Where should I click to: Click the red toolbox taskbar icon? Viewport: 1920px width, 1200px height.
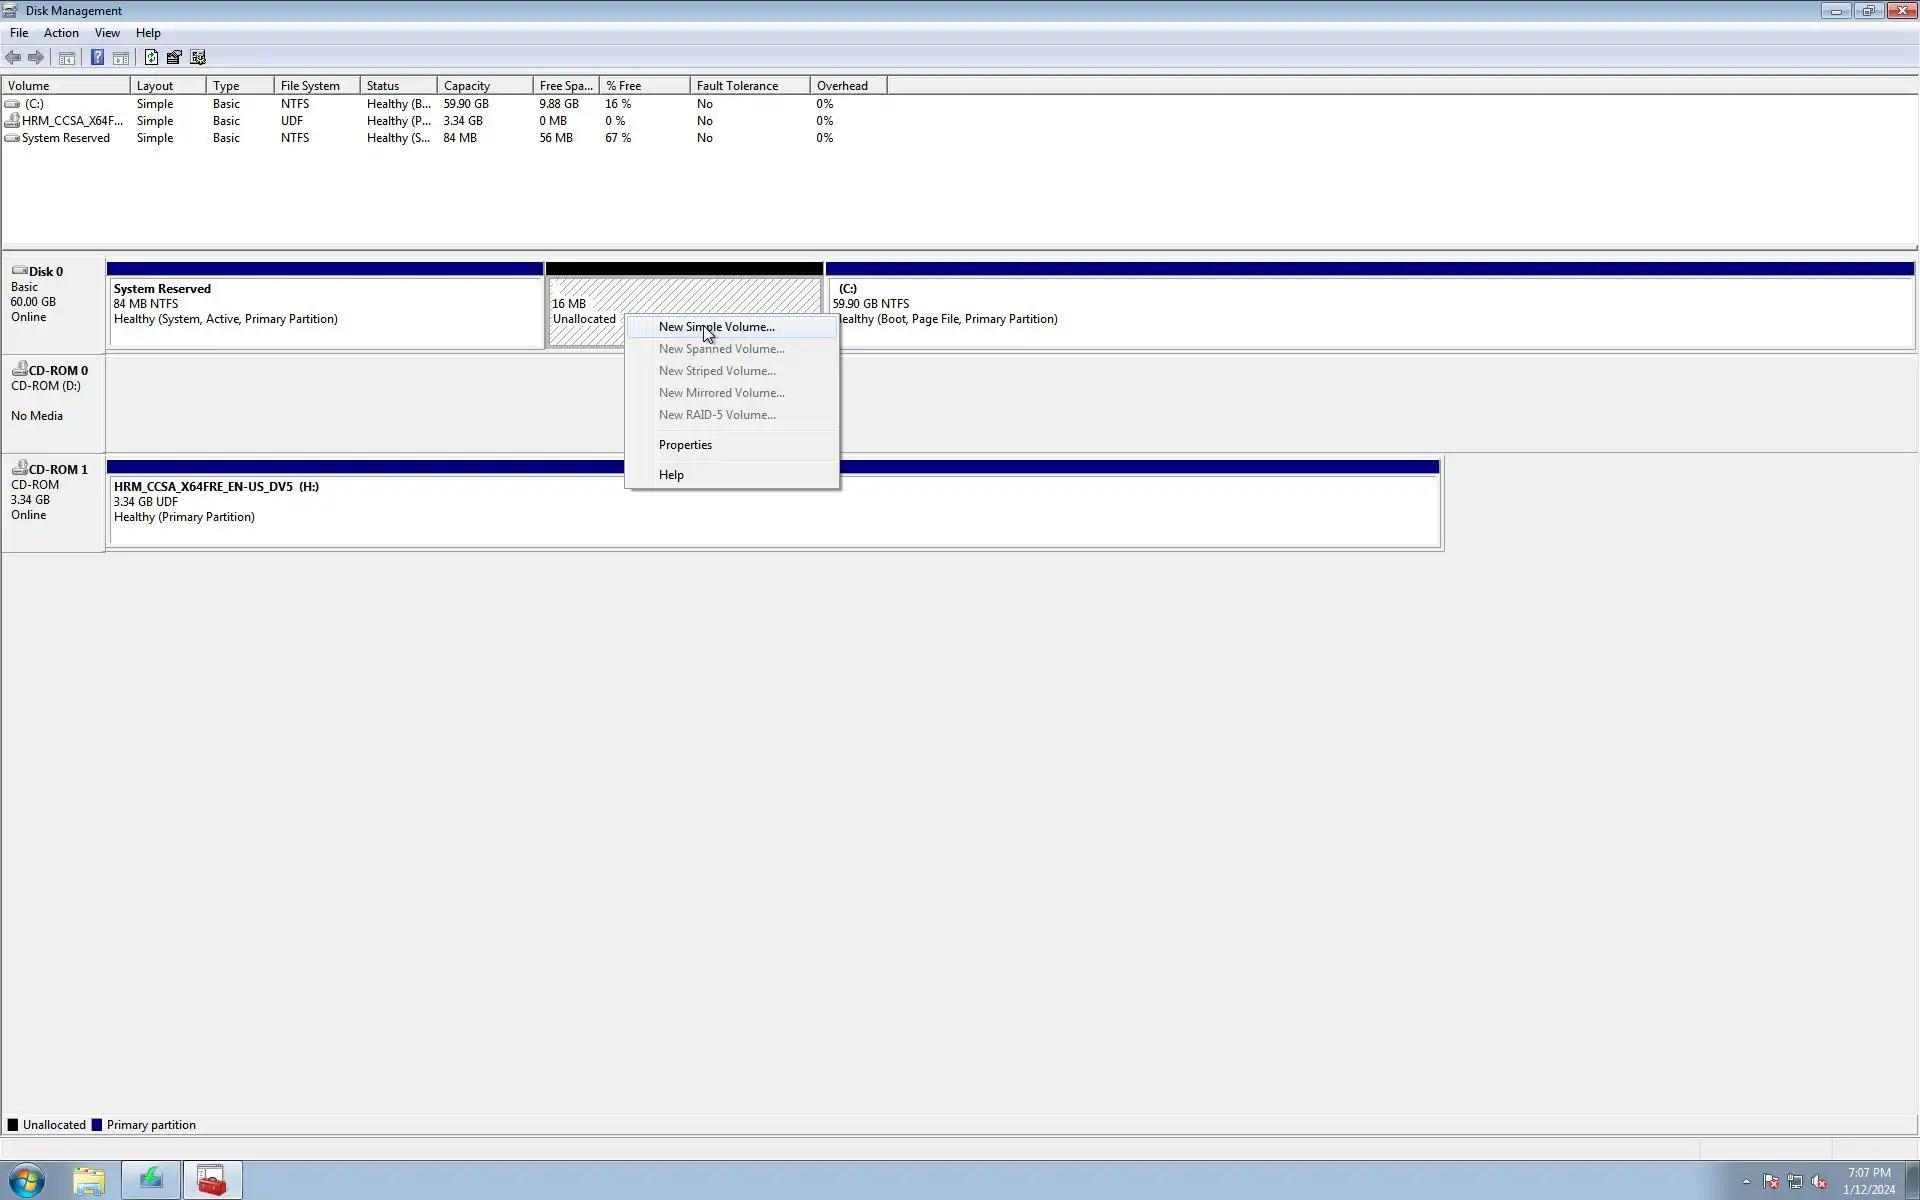212,1181
